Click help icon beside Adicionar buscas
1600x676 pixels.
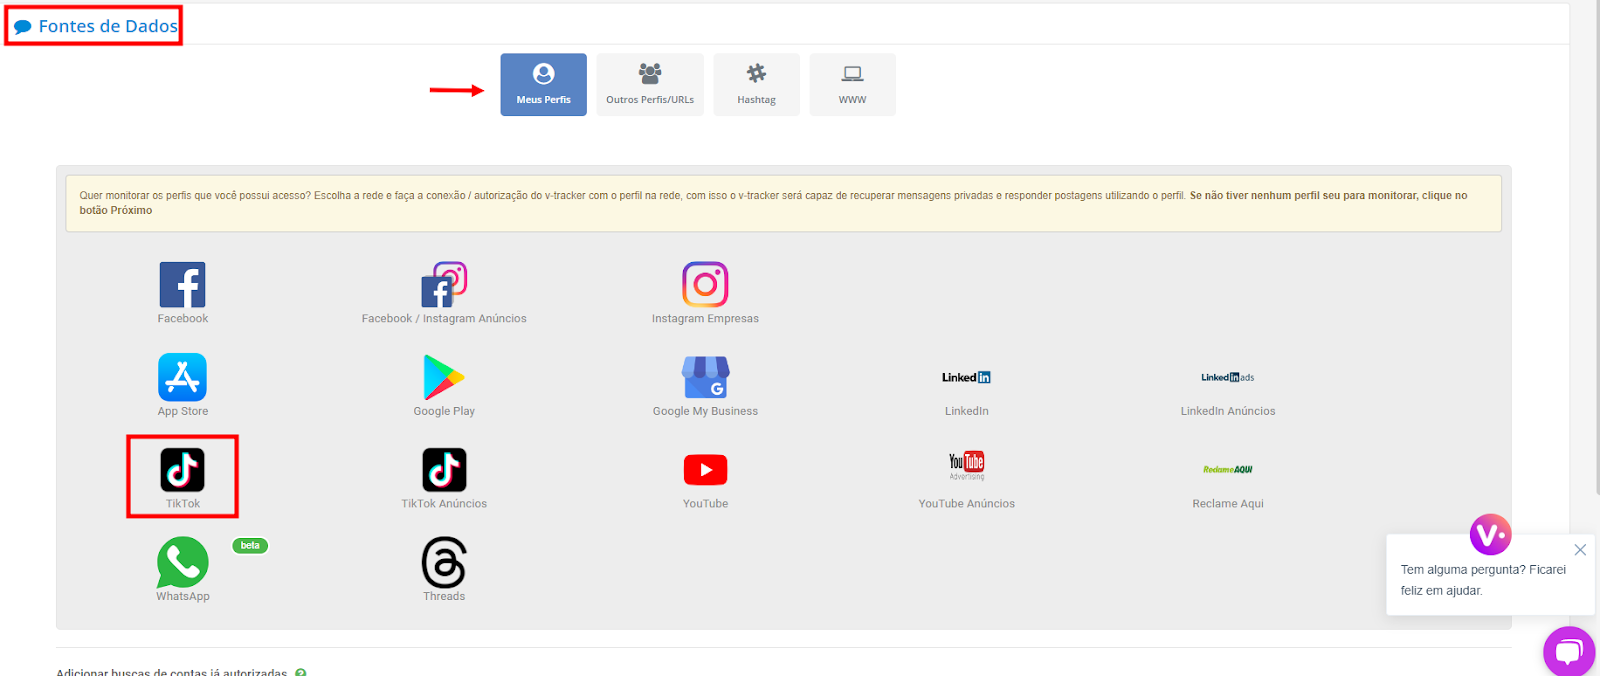[x=301, y=673]
